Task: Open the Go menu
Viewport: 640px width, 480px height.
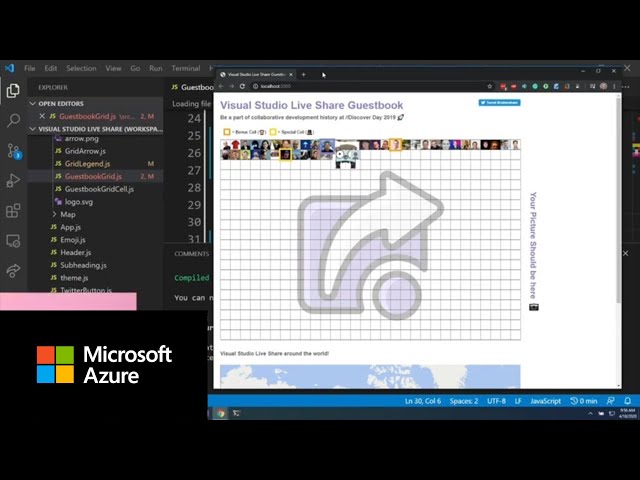Action: click(x=135, y=68)
